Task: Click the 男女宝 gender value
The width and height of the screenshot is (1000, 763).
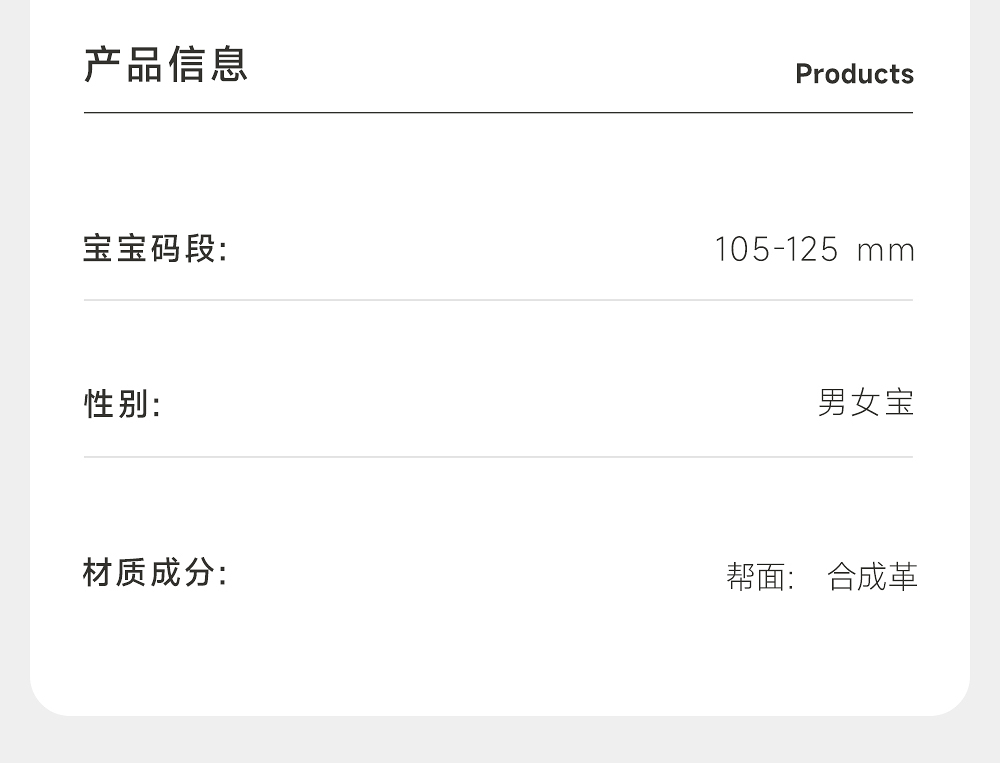Action: click(x=866, y=403)
